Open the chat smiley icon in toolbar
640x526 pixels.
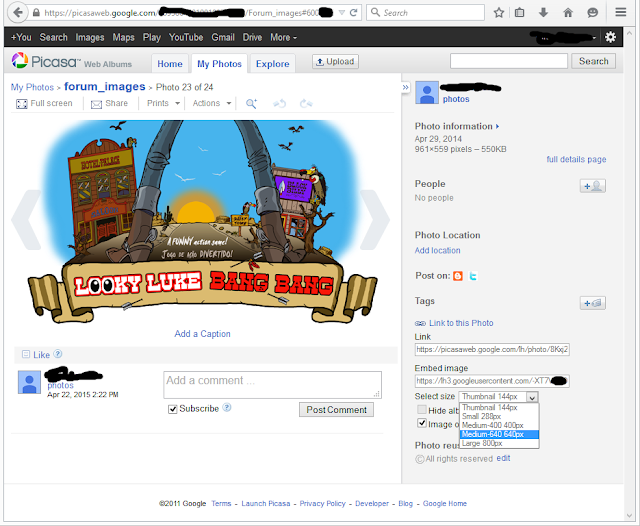point(593,13)
